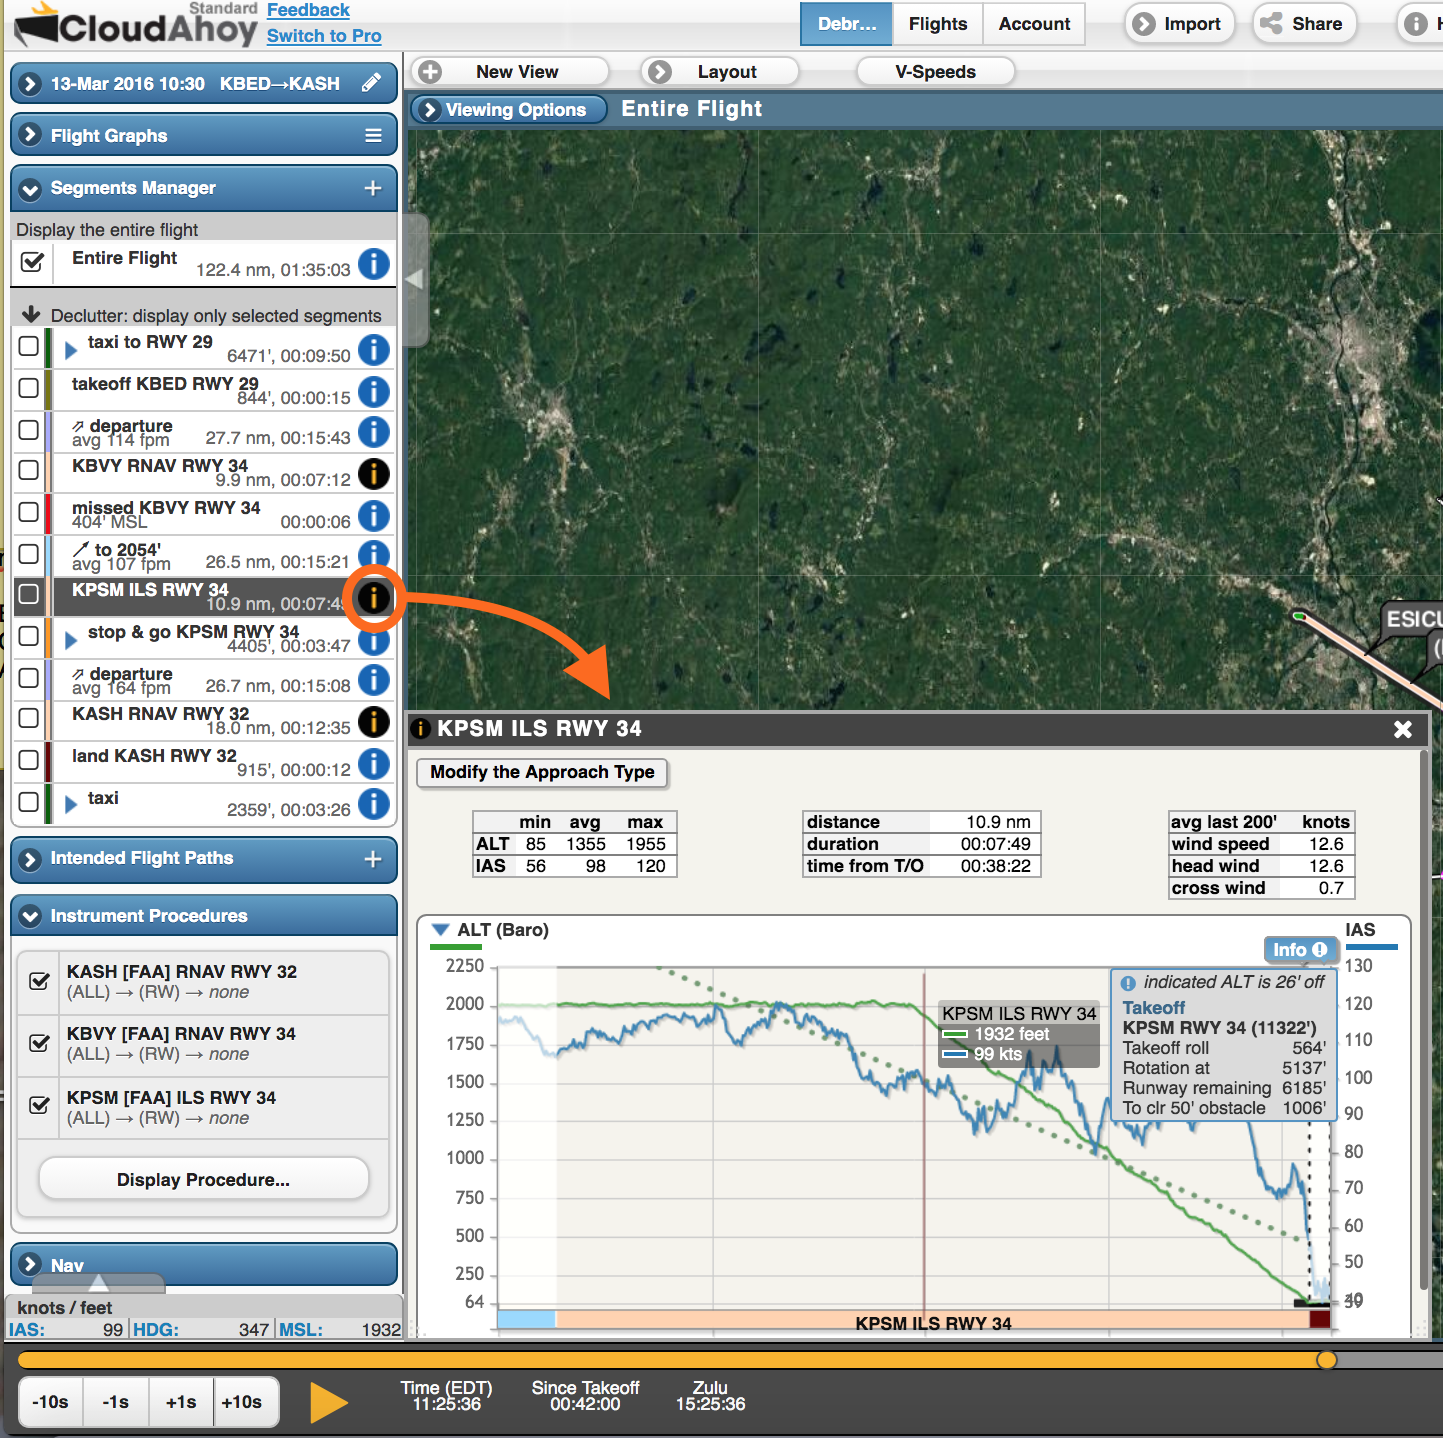Click the Info badge on the graph
The width and height of the screenshot is (1443, 1438).
pos(1299,950)
